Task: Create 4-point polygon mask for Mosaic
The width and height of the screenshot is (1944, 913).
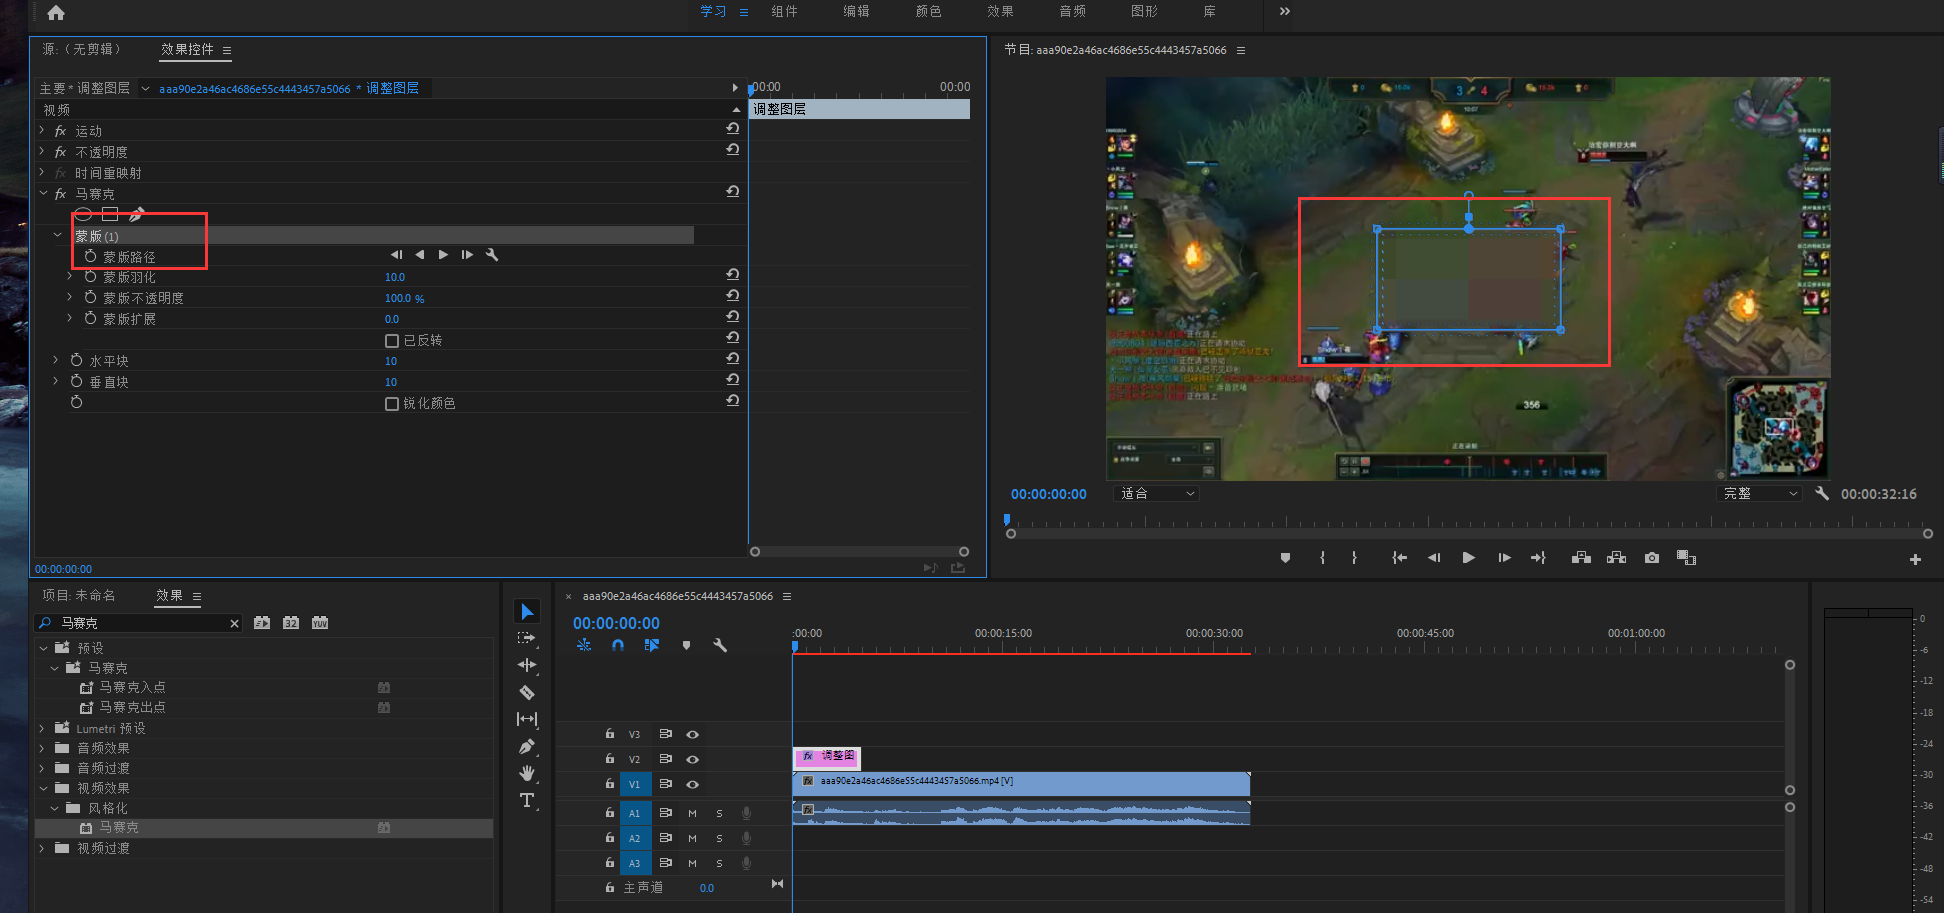Action: (110, 214)
